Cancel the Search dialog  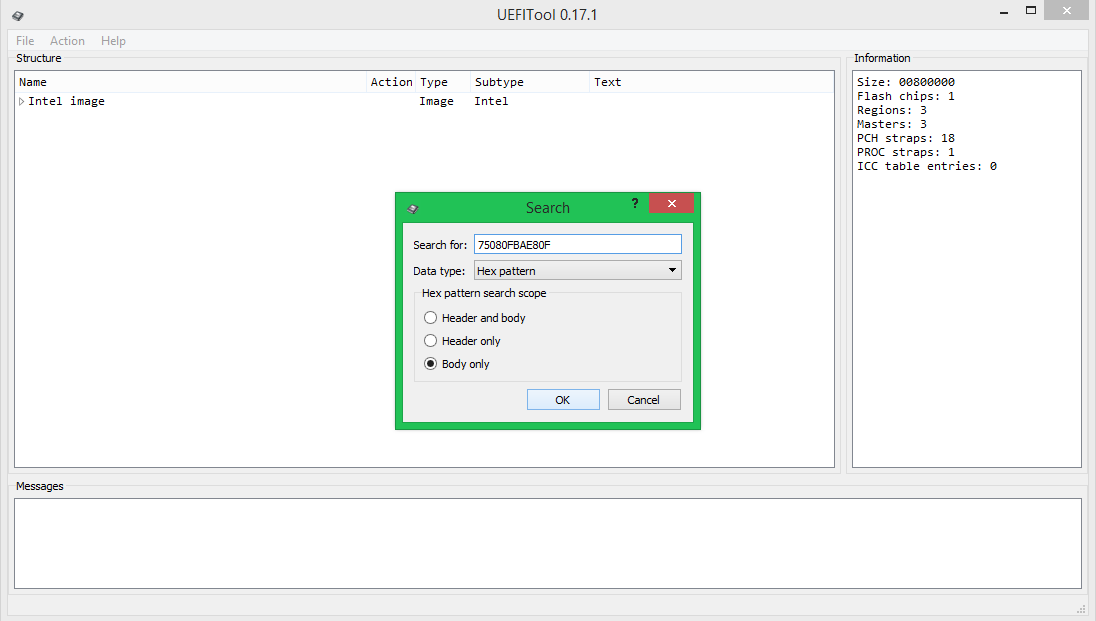(644, 399)
